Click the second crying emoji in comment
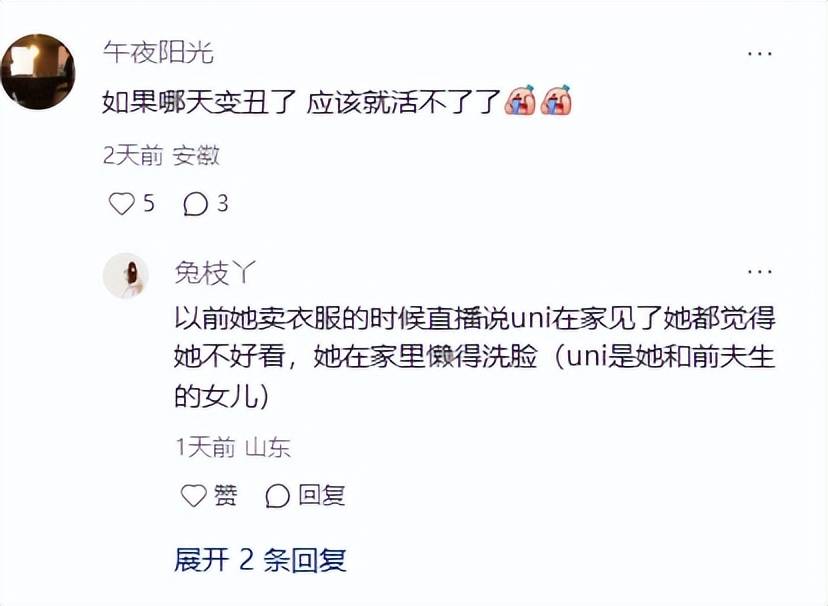This screenshot has height=606, width=828. (556, 100)
